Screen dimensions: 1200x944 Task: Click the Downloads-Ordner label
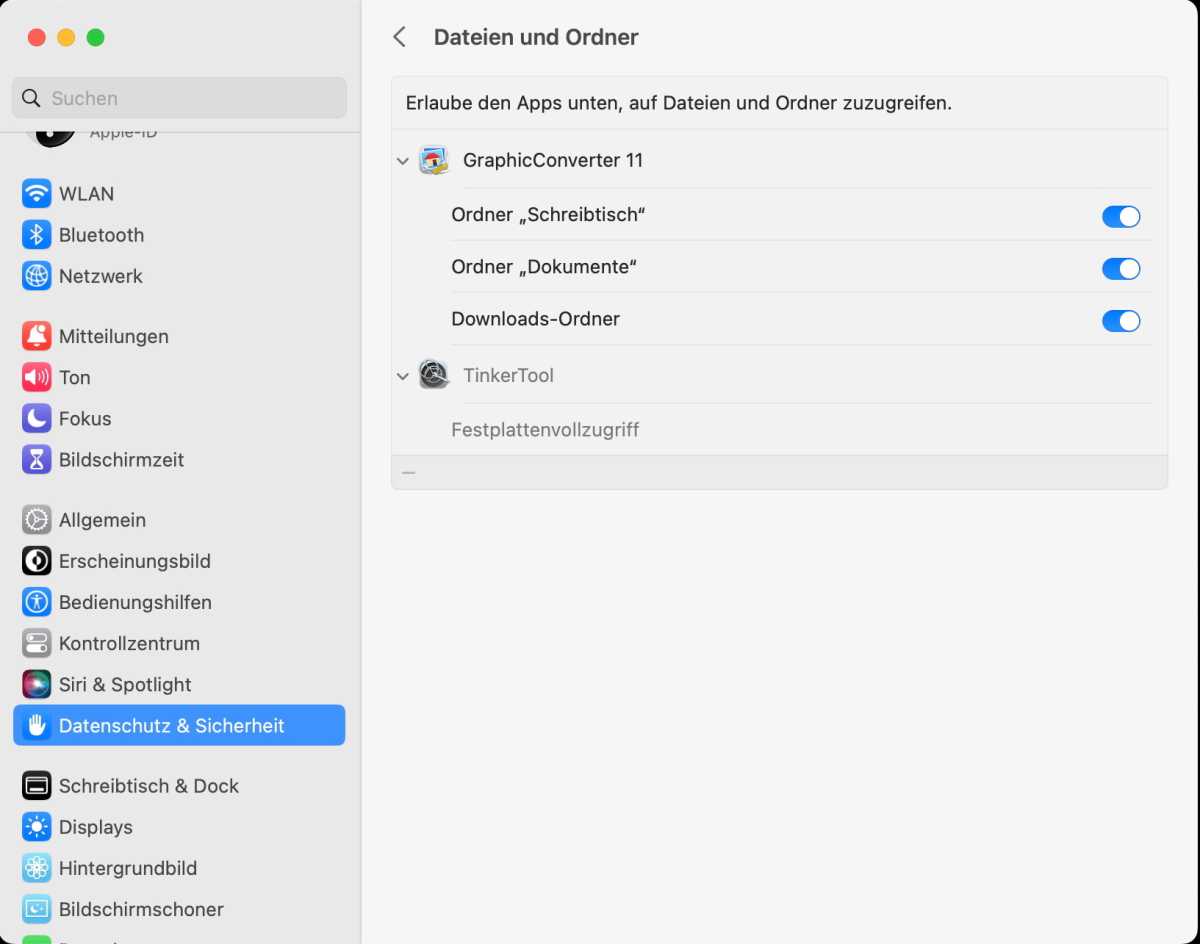click(535, 319)
